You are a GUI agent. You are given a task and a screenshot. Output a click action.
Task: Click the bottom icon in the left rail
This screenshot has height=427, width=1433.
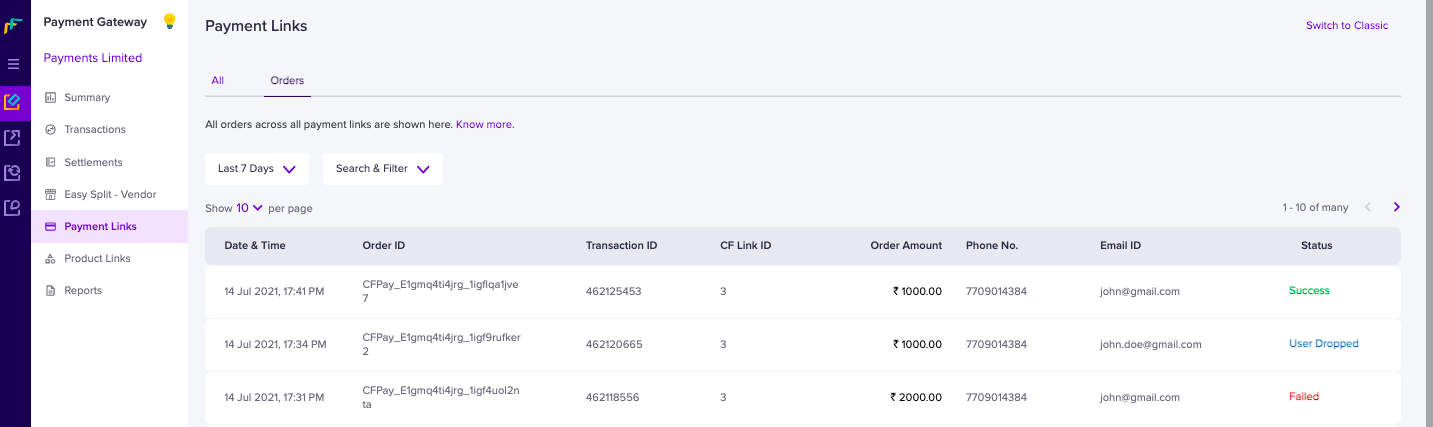13,208
